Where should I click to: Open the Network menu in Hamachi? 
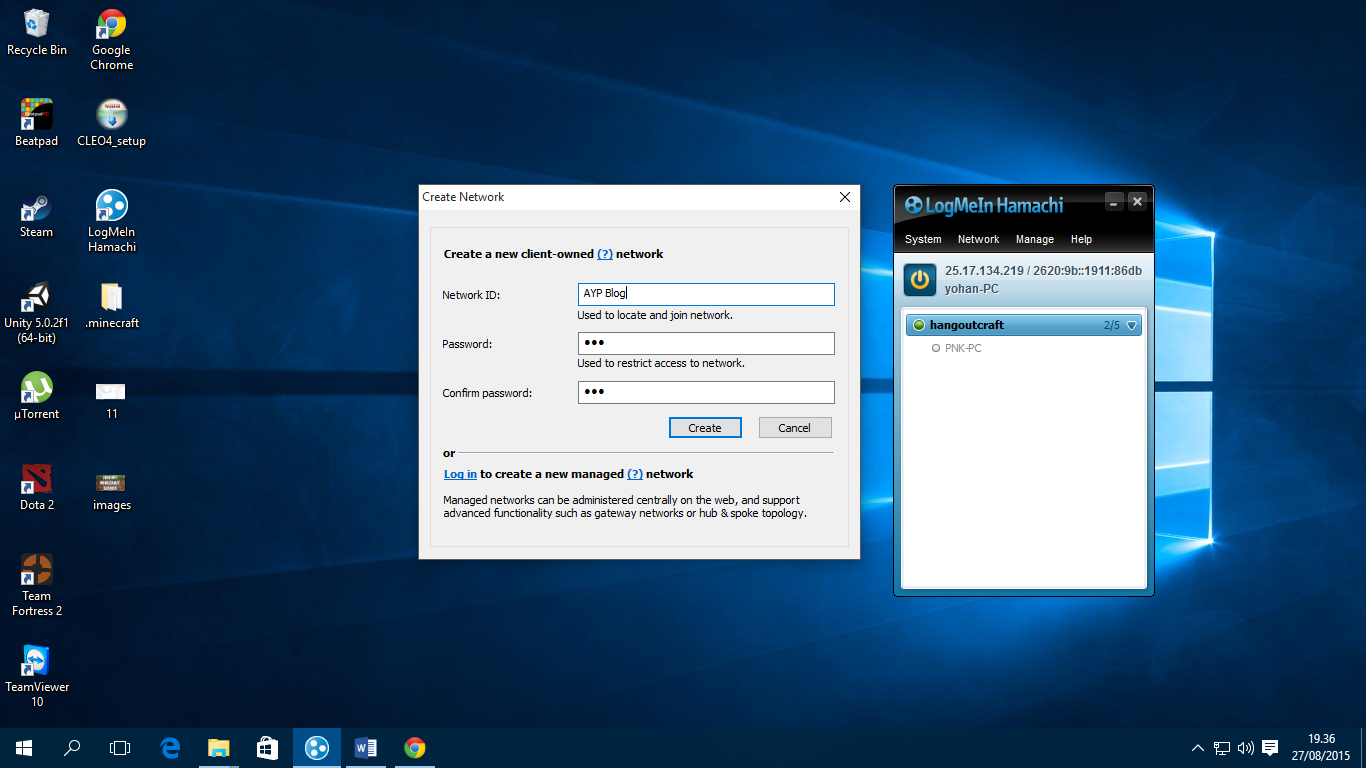978,239
